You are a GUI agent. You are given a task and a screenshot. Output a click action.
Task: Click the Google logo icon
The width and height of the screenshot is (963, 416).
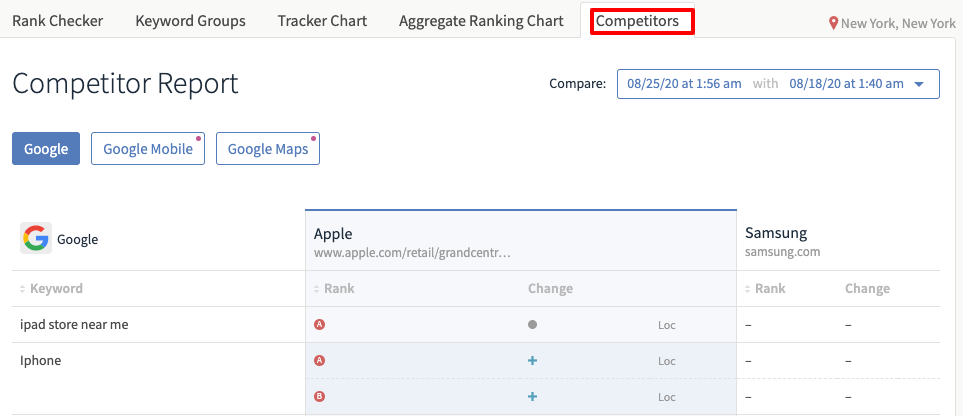[36, 238]
